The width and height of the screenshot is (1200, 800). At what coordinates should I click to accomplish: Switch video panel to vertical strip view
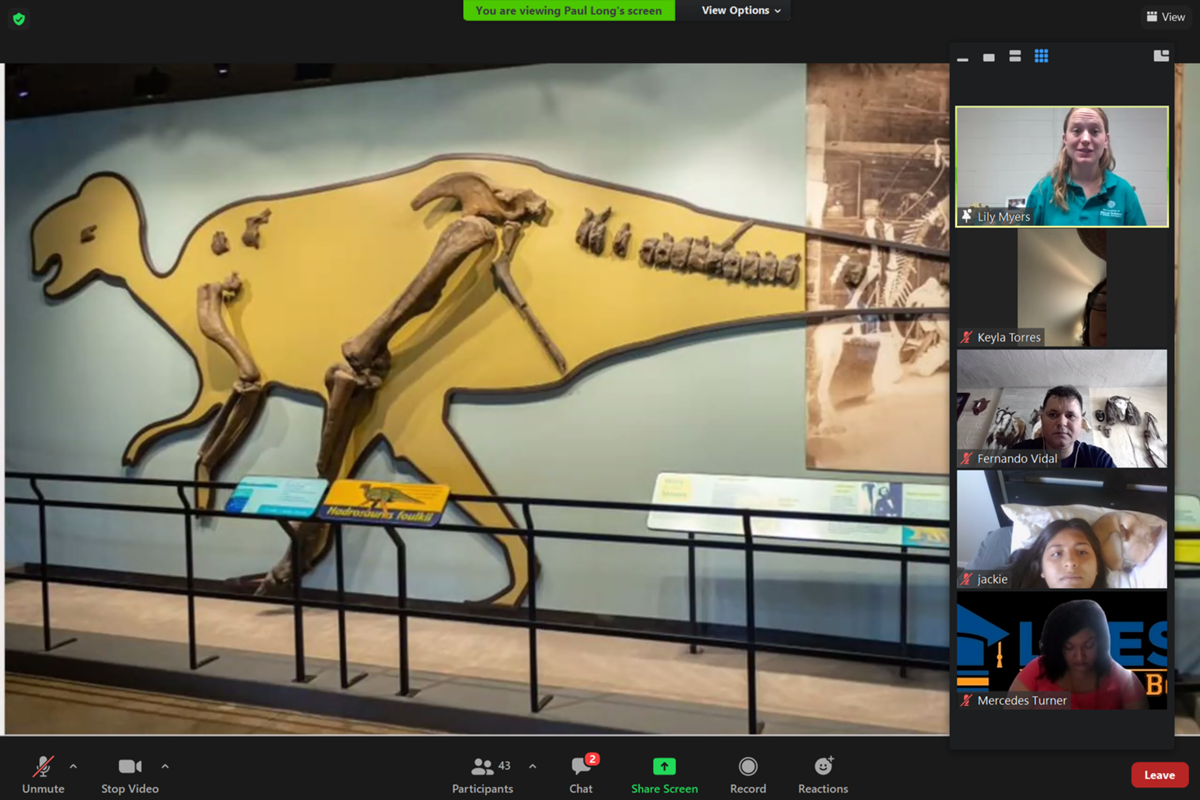pyautogui.click(x=1015, y=57)
